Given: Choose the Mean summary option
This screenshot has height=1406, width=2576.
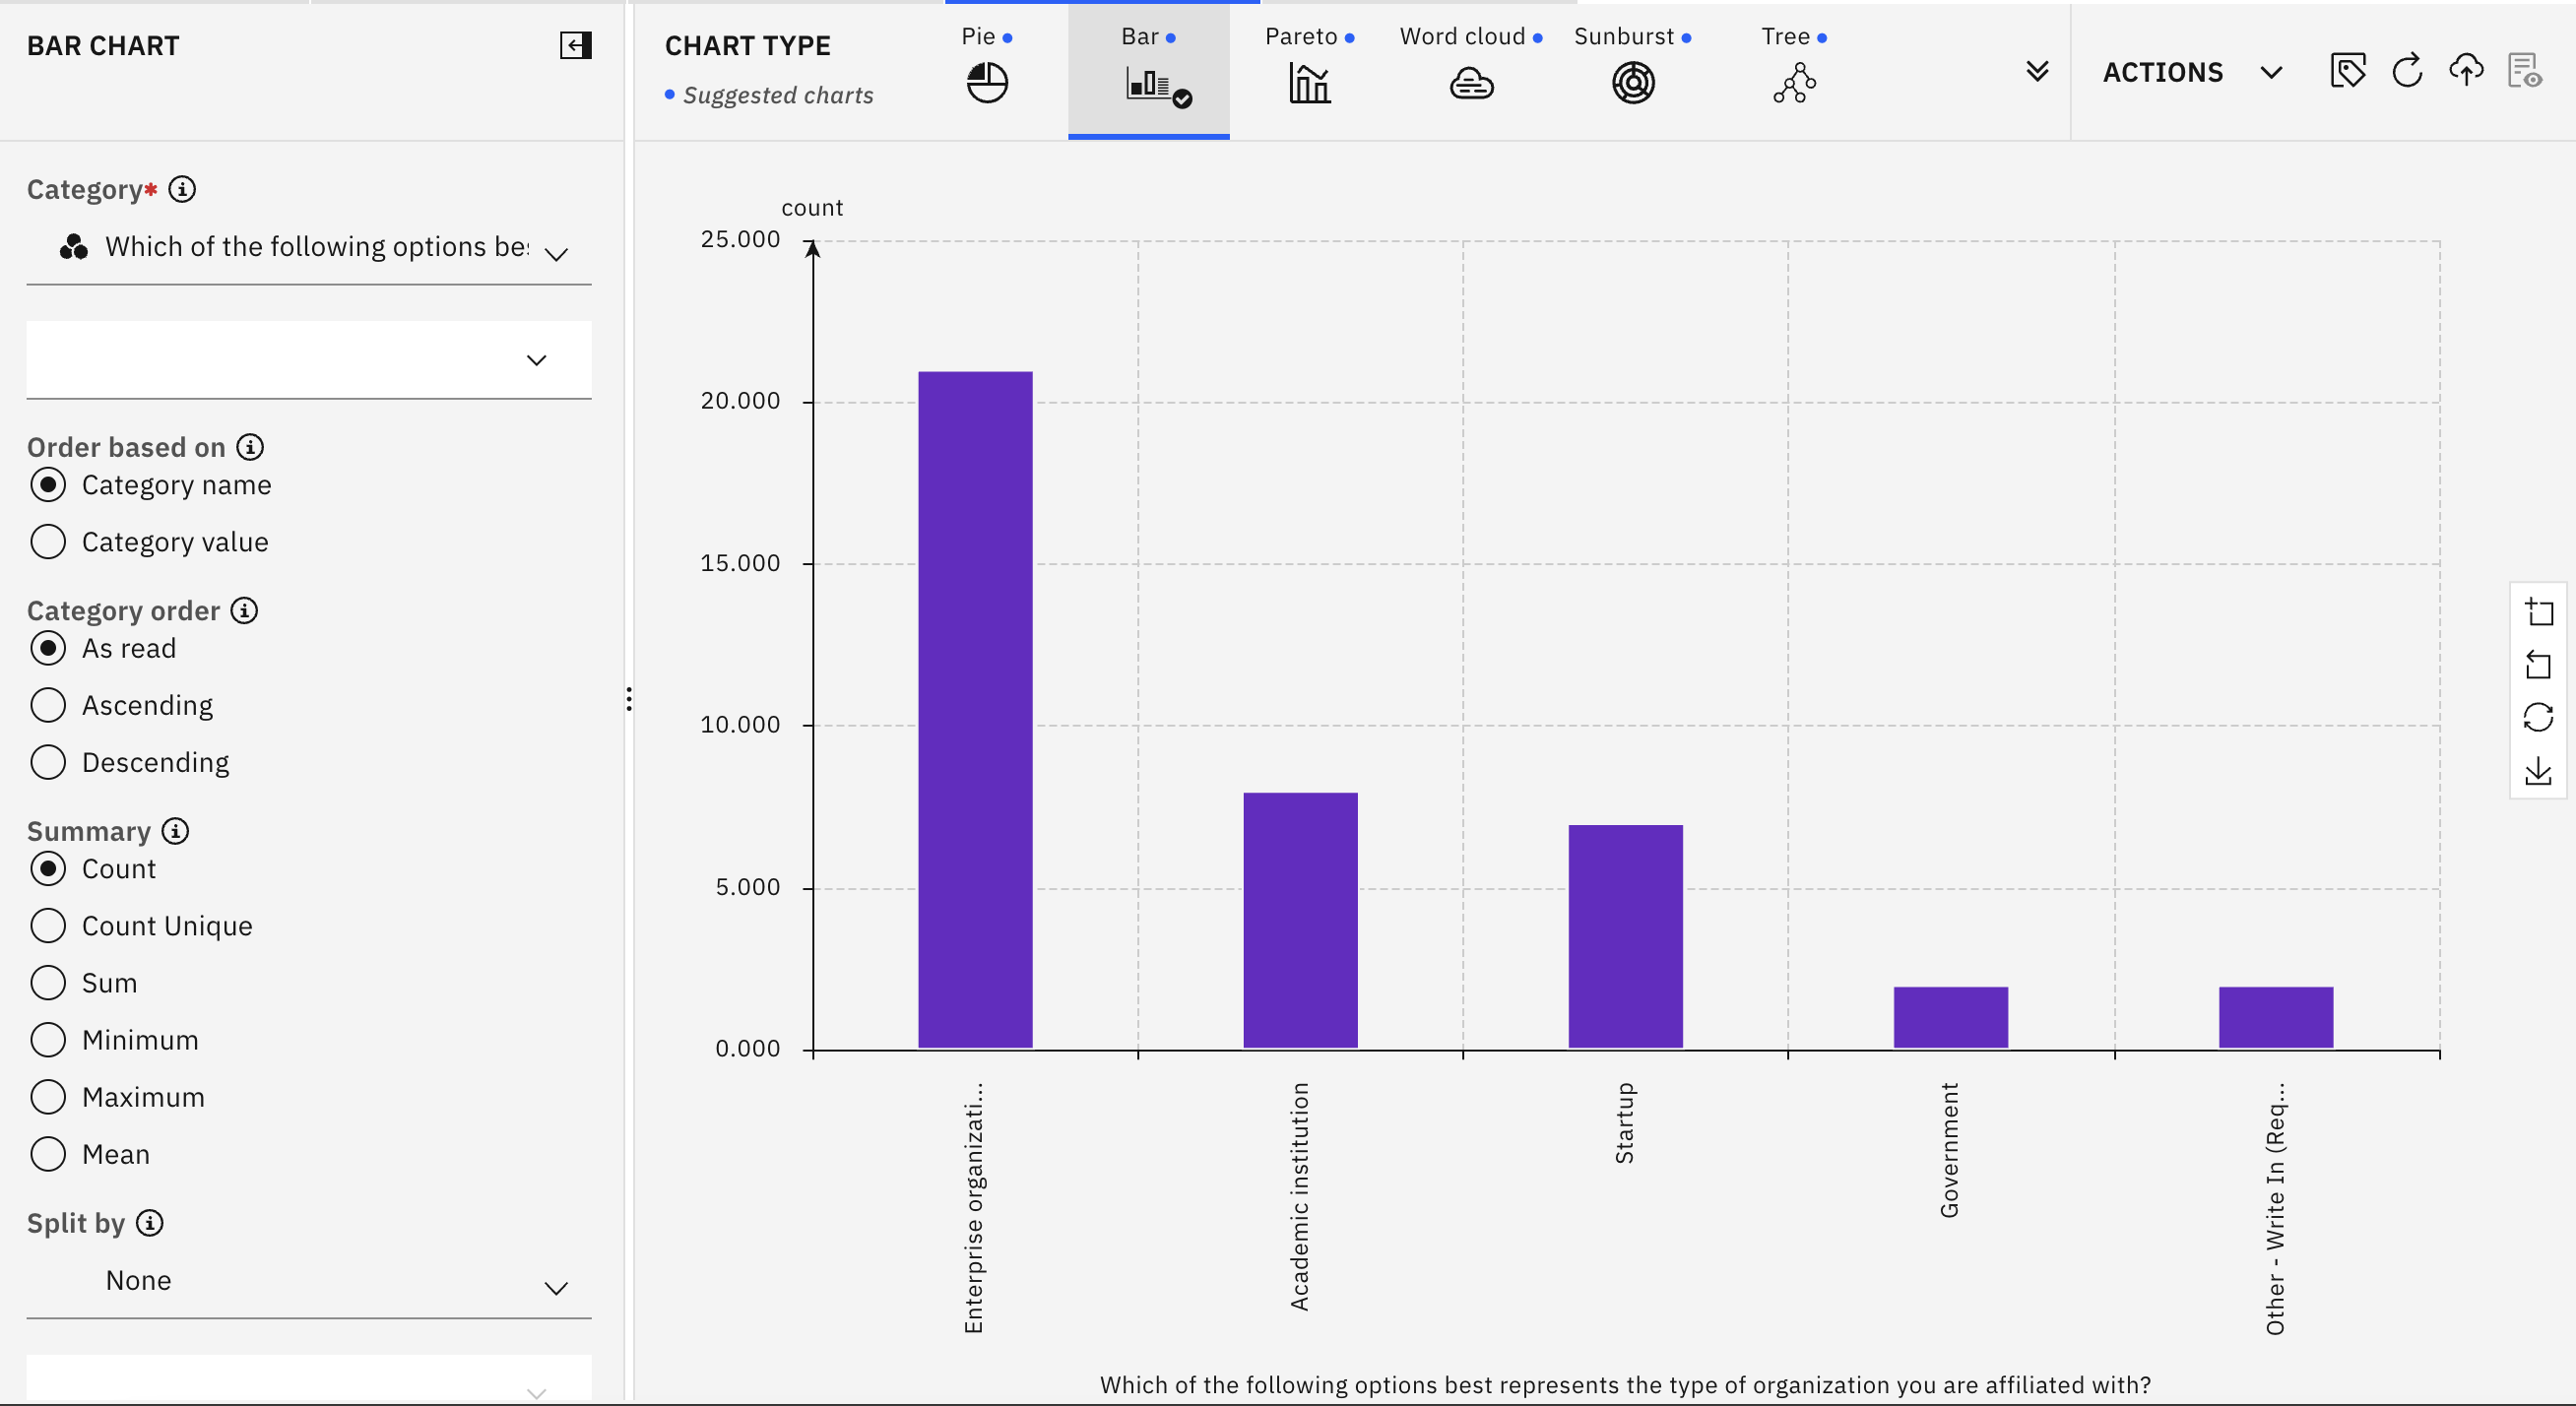Looking at the screenshot, I should coord(48,1154).
